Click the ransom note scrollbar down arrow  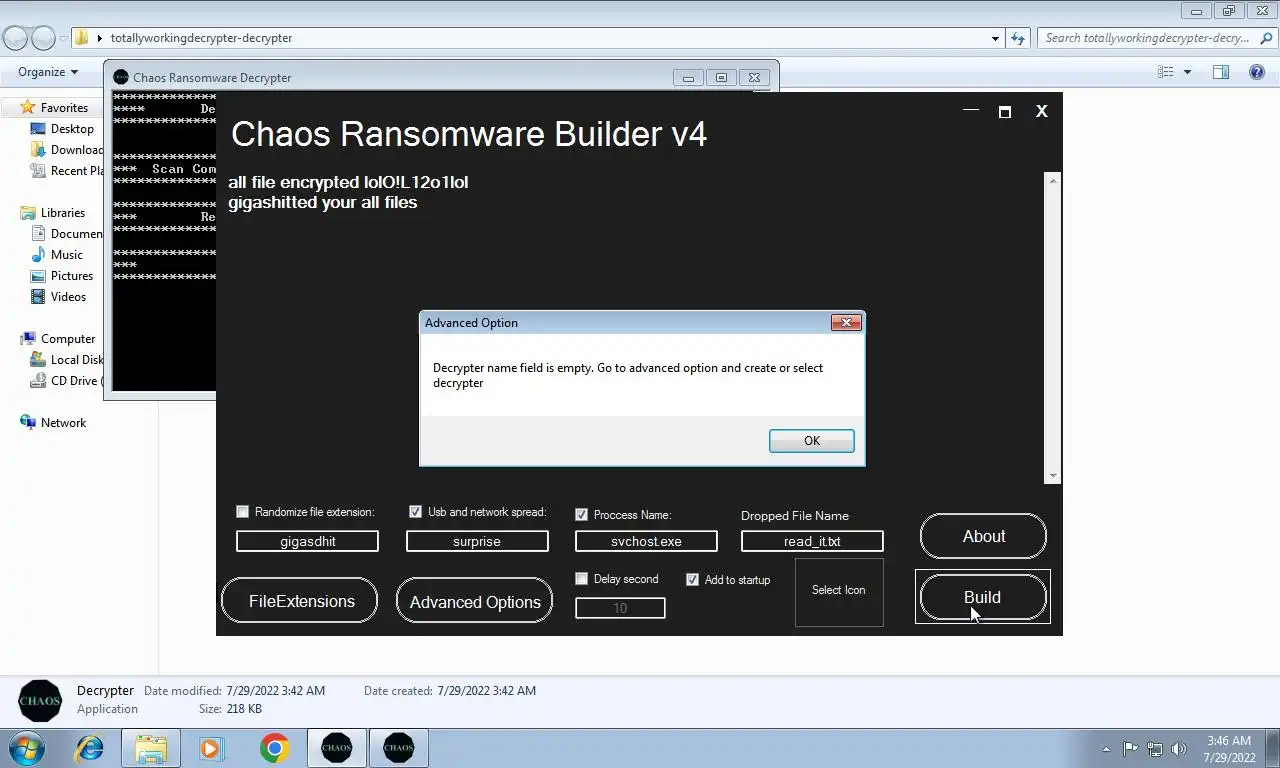click(x=1052, y=476)
